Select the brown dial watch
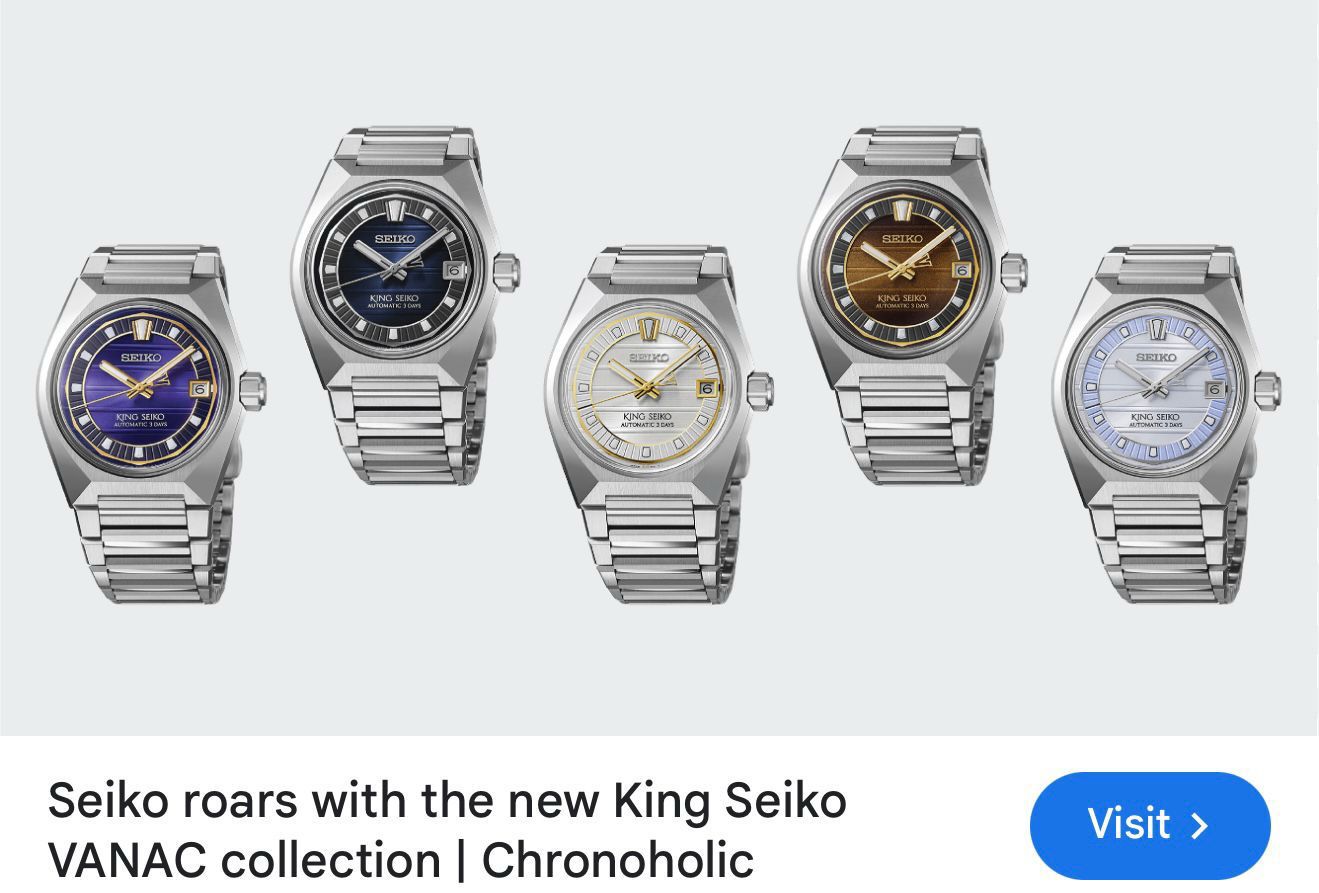This screenshot has height=893, width=1319. [x=912, y=305]
